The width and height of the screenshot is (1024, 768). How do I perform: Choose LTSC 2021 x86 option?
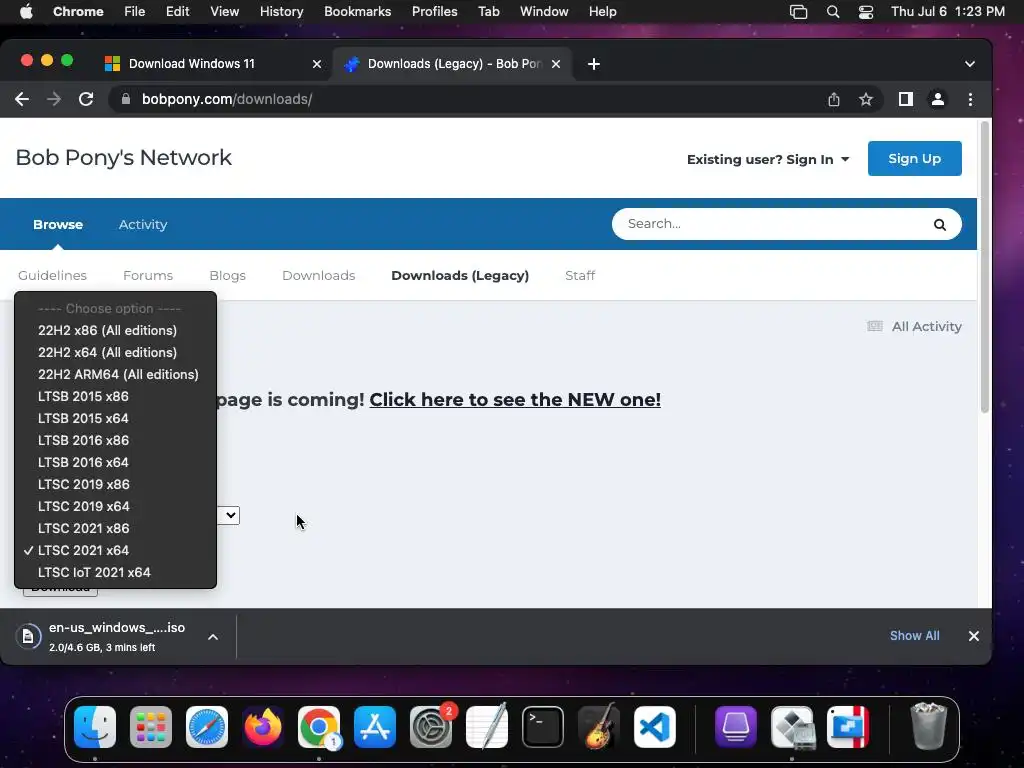[x=116, y=528]
